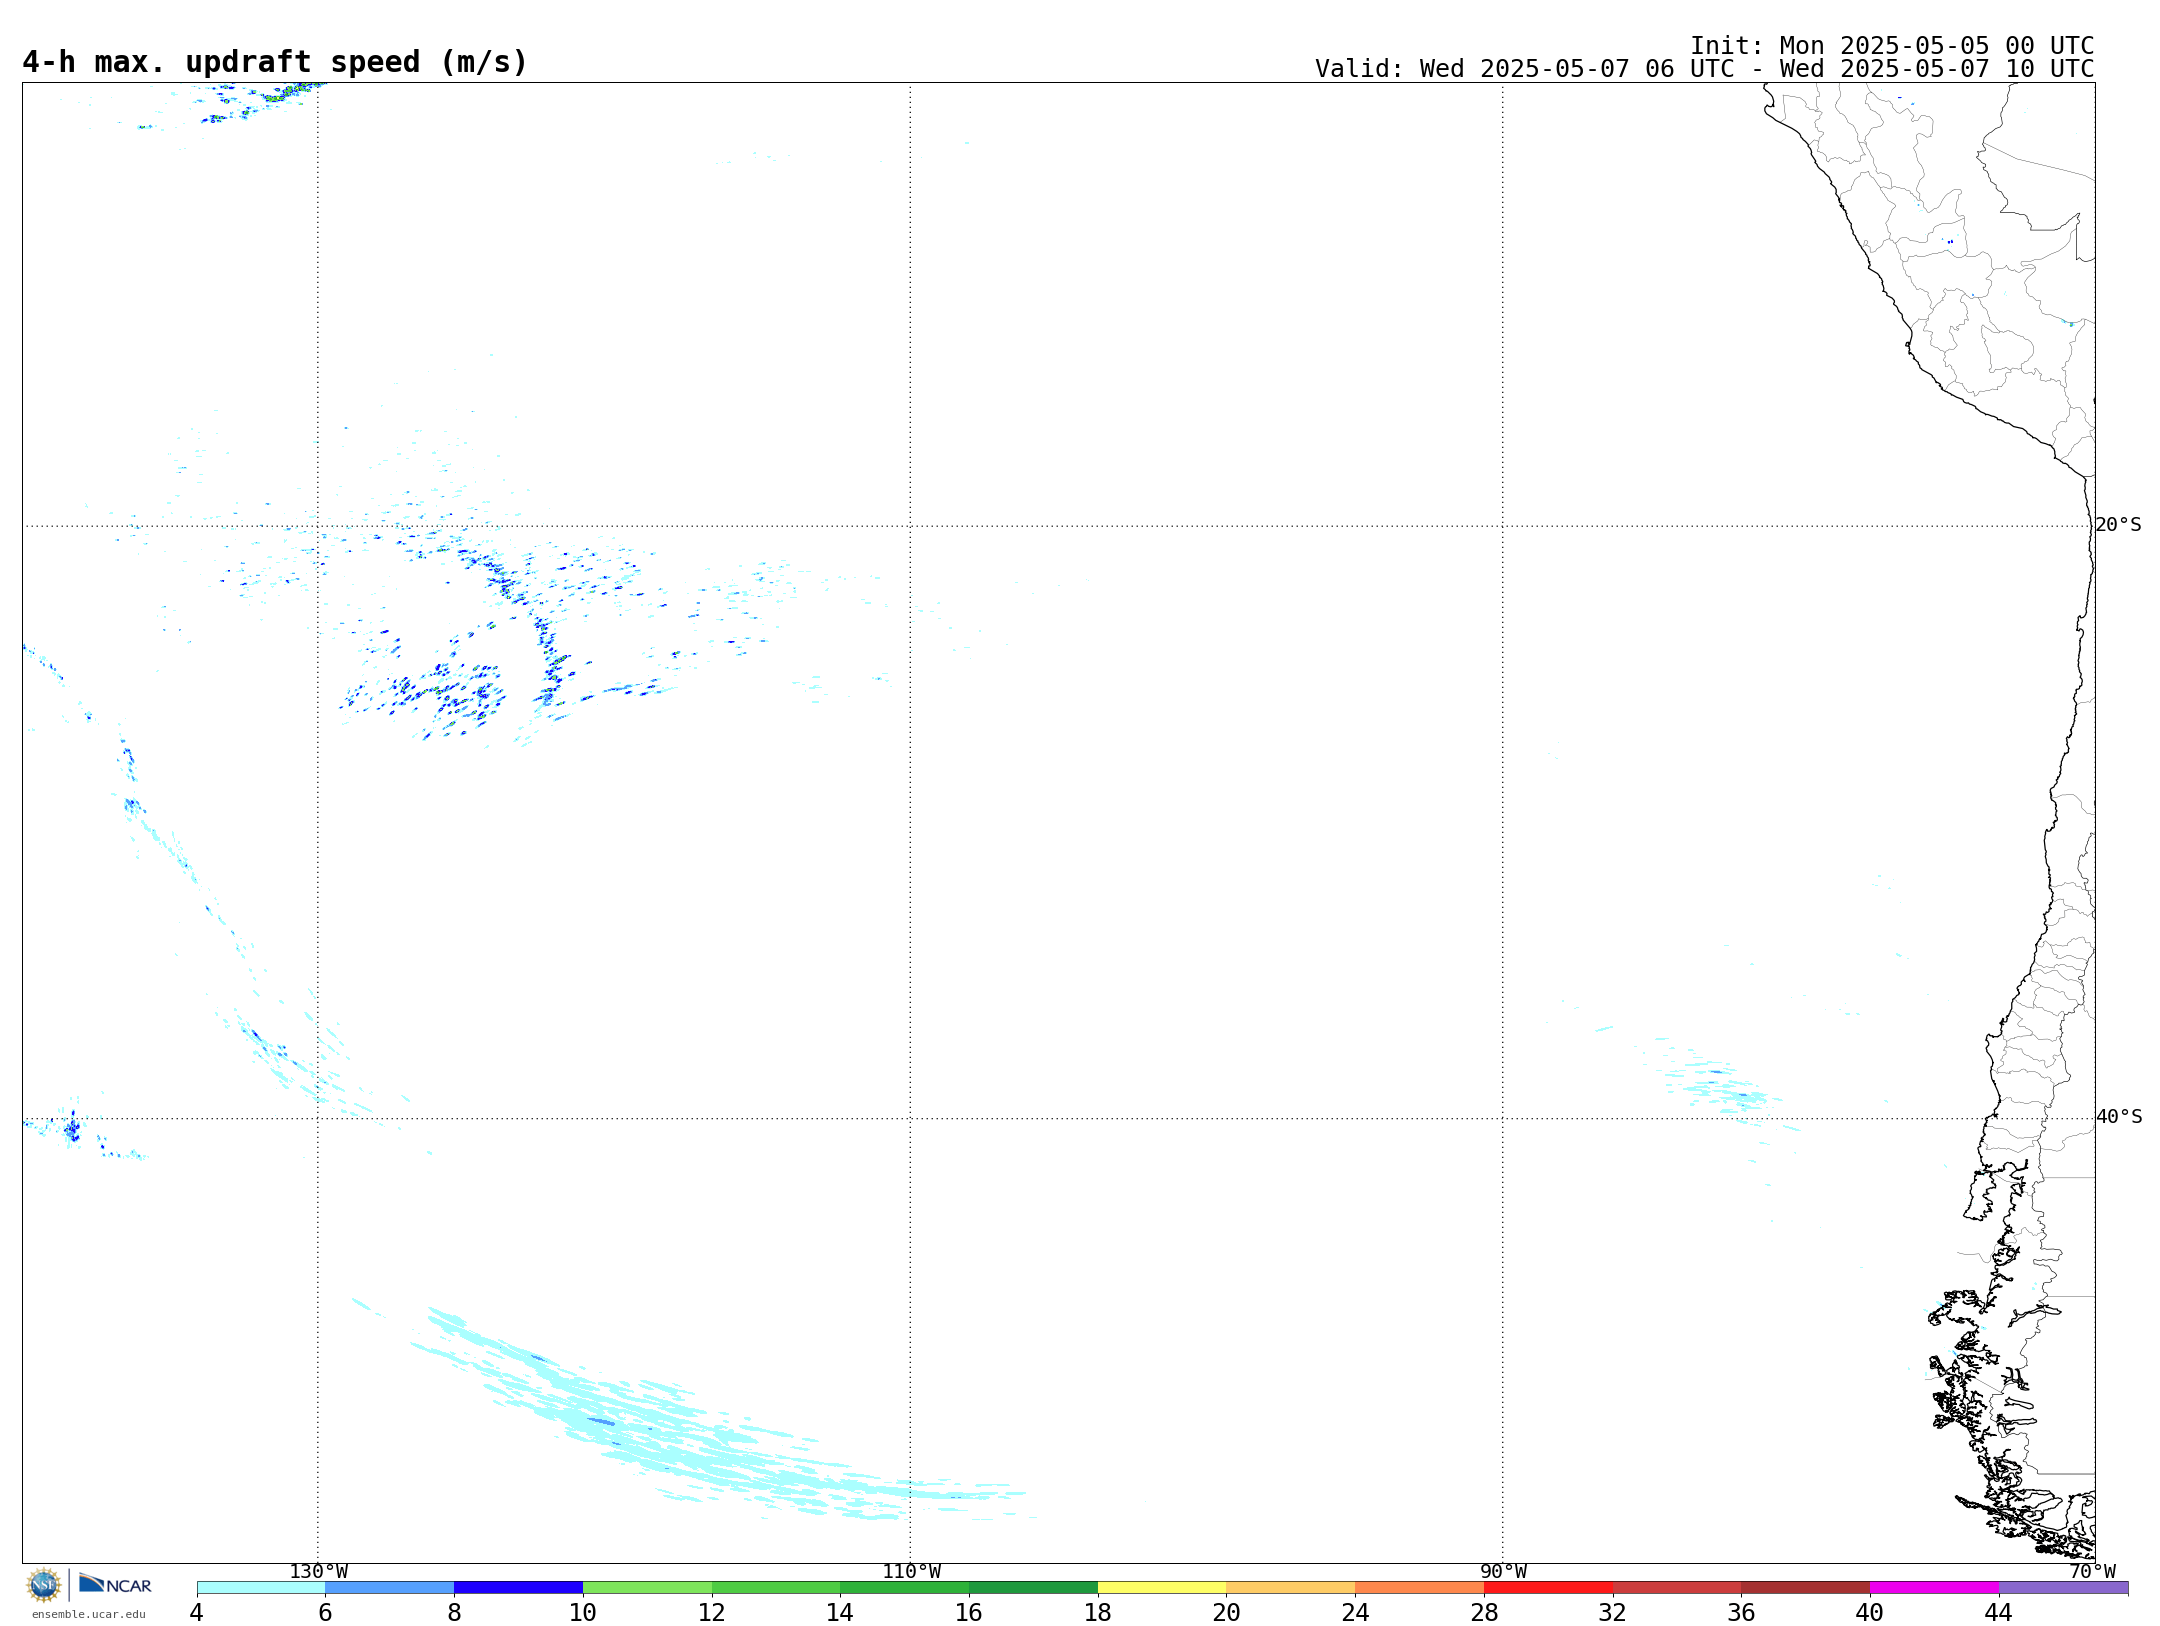Viewport: 2160px width, 1626px height.
Task: Pick the bright red 28–32 colorbar segment
Action: tap(1548, 1588)
